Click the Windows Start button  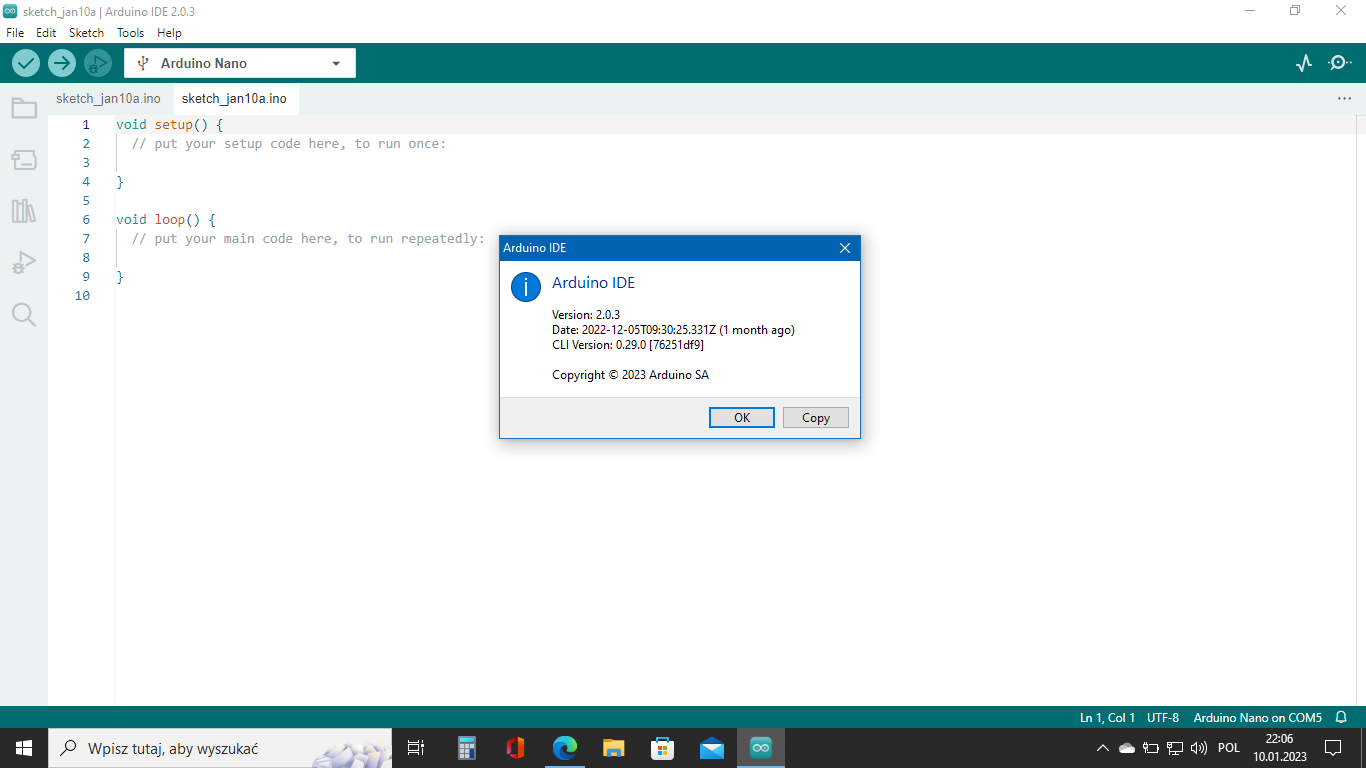click(24, 748)
